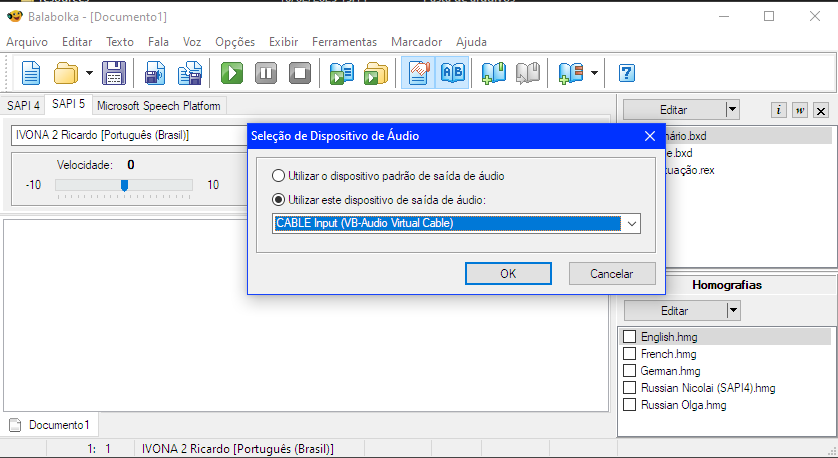The height and width of the screenshot is (458, 838).
Task: Click the save floppy disk icon
Action: pos(114,73)
